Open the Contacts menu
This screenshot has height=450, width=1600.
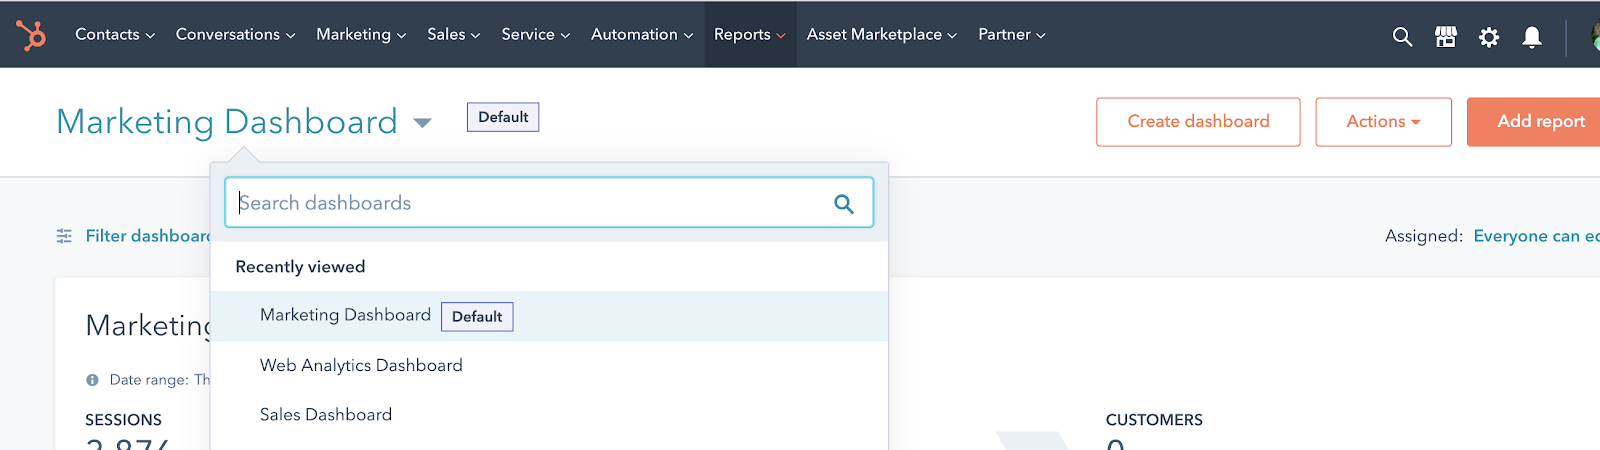click(115, 34)
